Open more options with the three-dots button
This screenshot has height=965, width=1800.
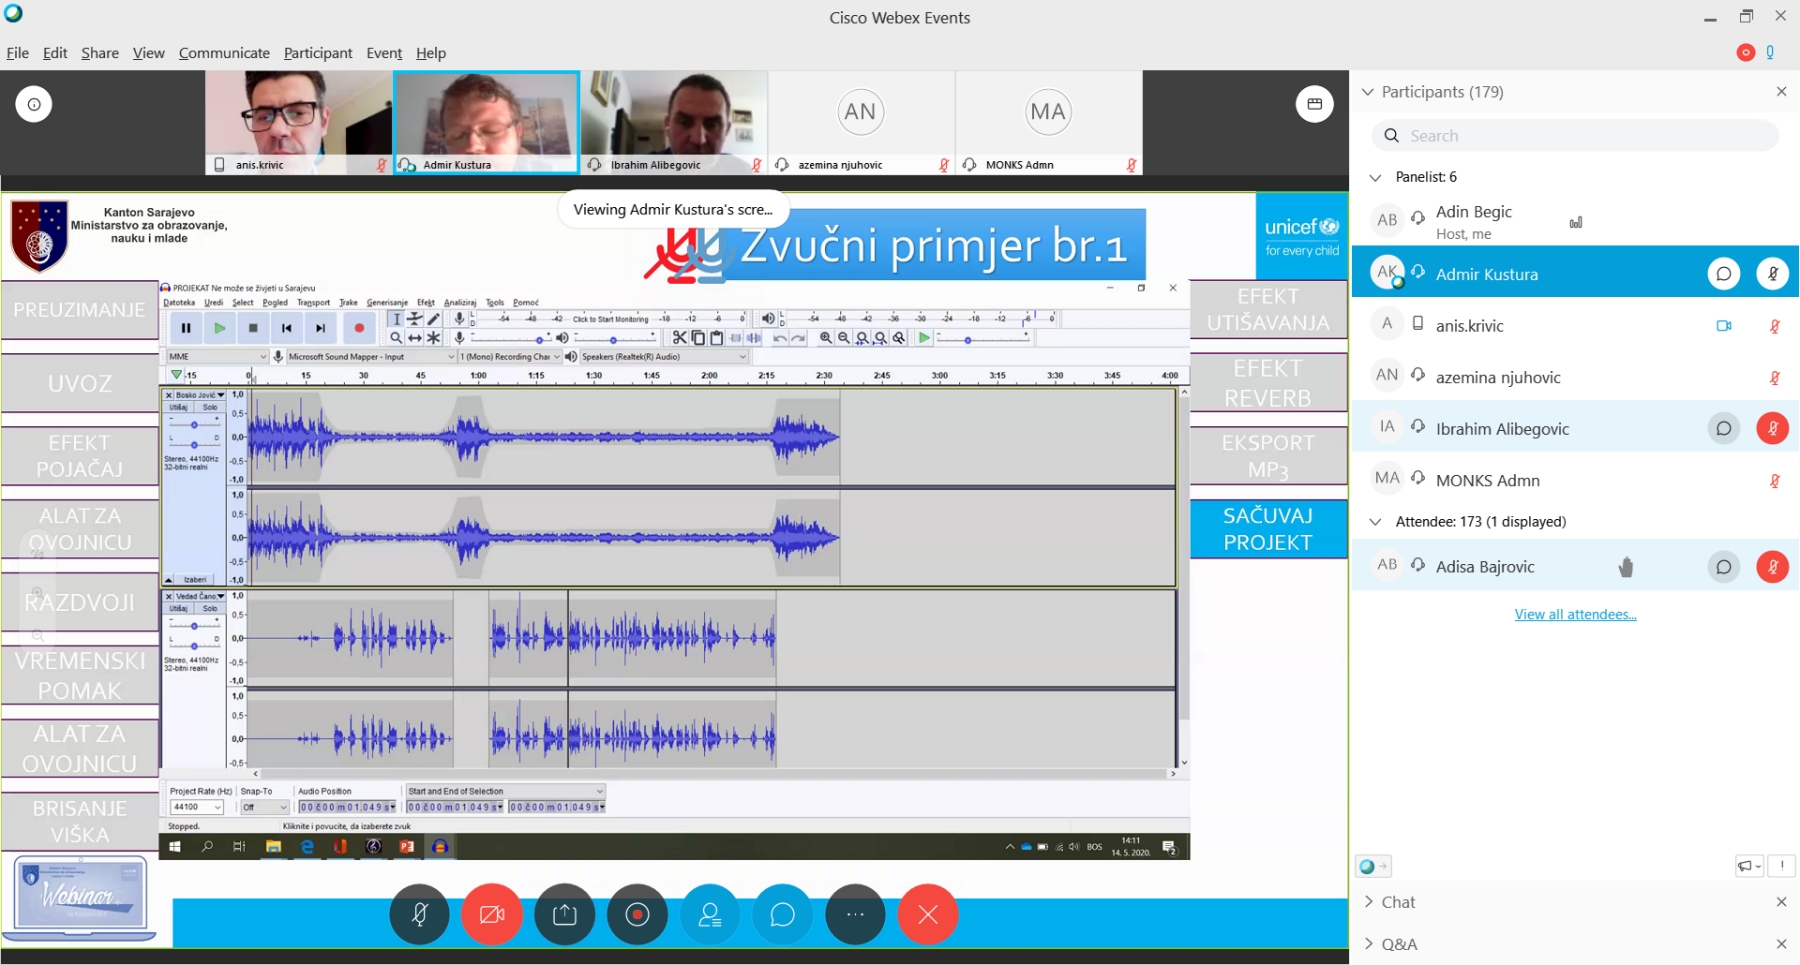(x=855, y=914)
